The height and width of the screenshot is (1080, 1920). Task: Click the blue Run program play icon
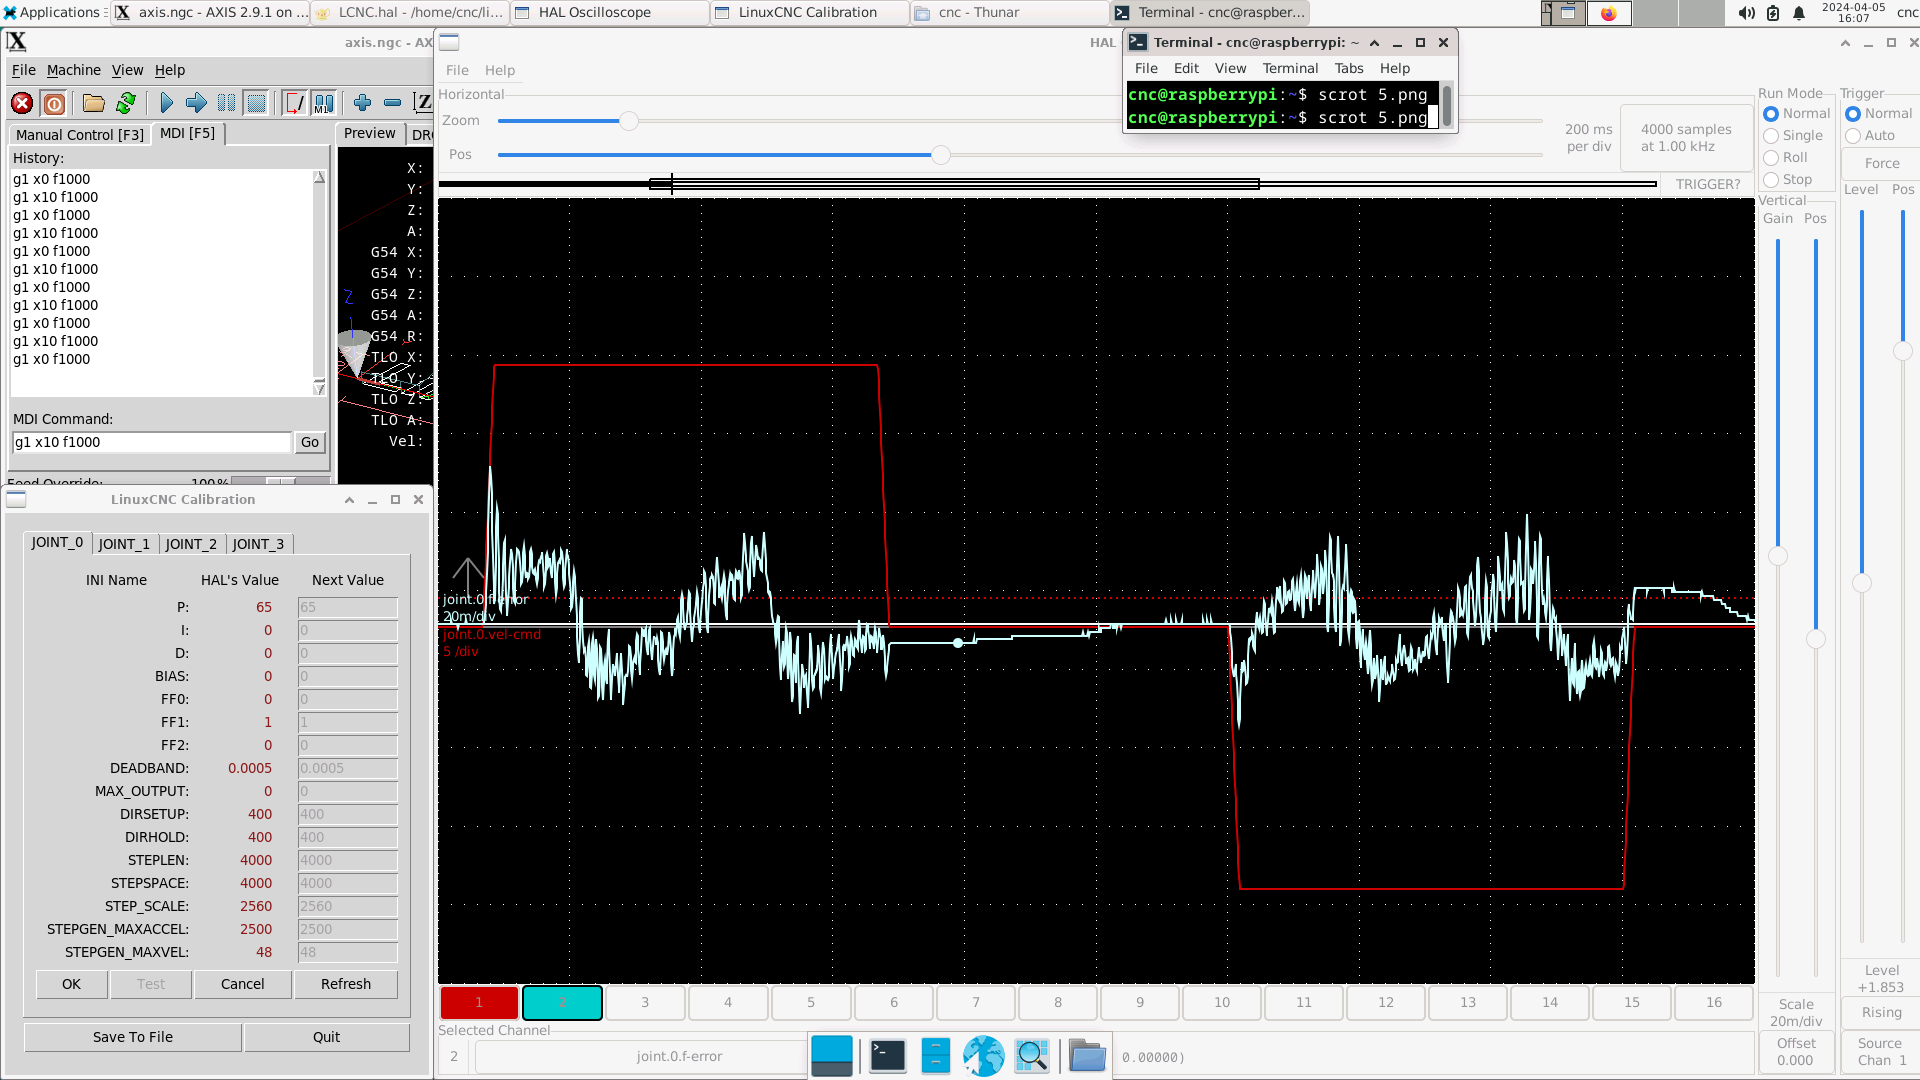point(166,103)
